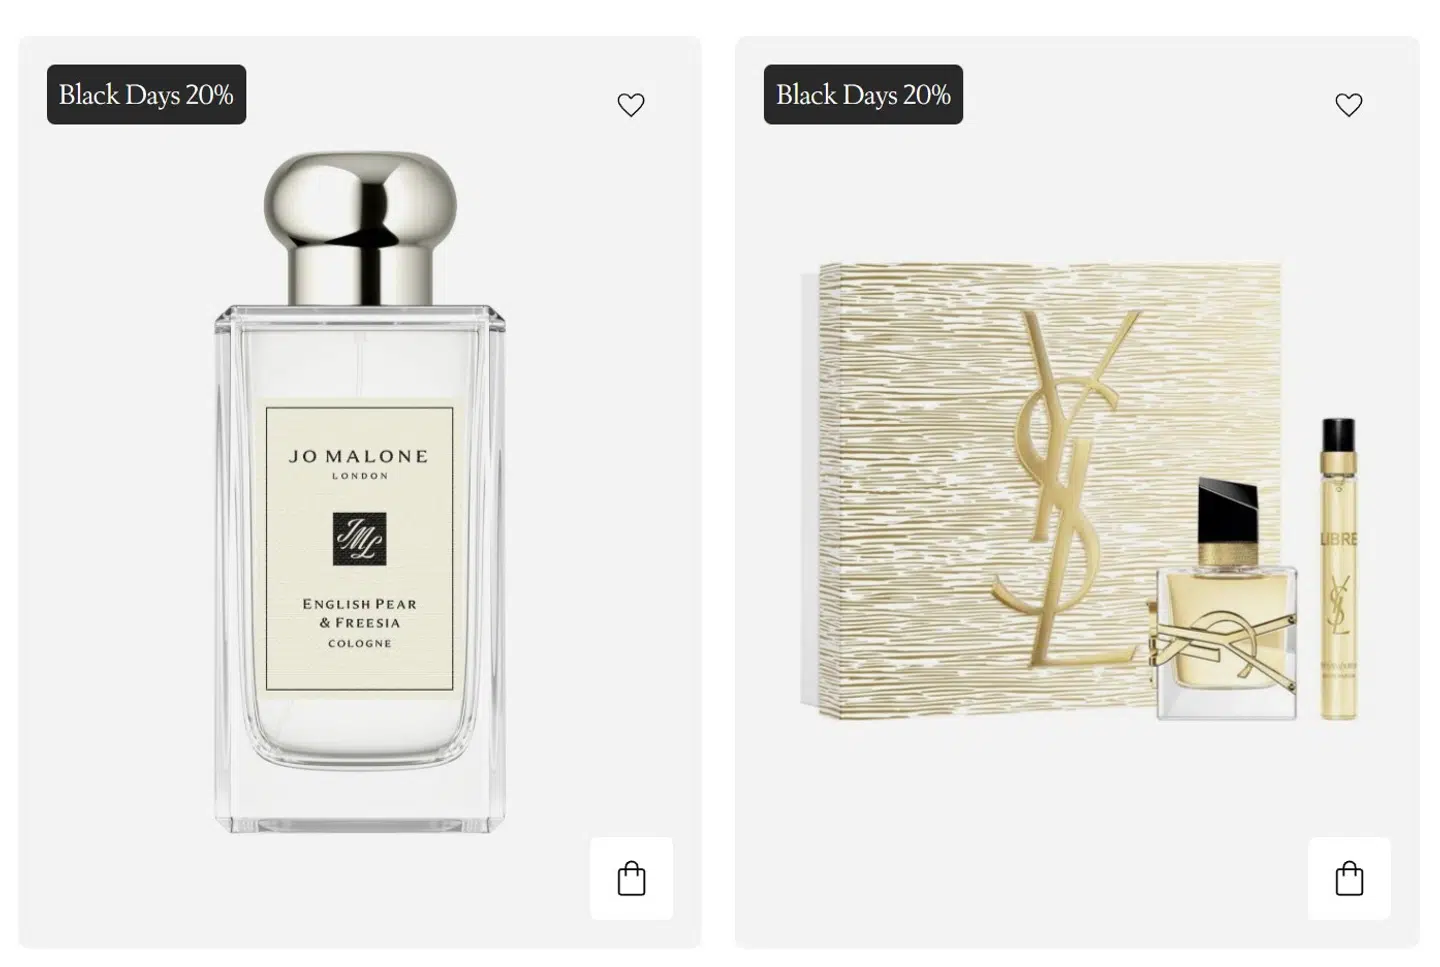The height and width of the screenshot is (967, 1440).
Task: Click Black Days 20% badge on Jo Malone card
Action: (x=146, y=95)
